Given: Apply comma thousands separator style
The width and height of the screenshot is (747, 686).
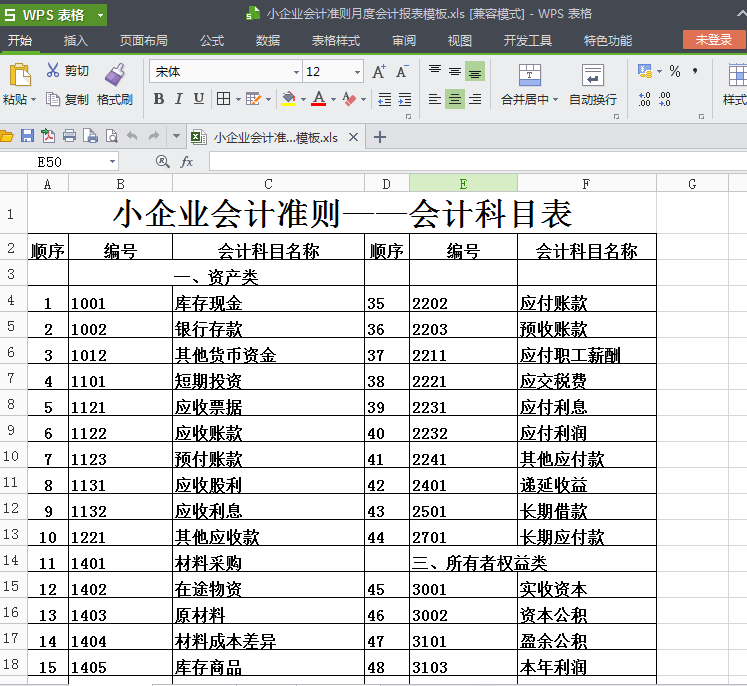Looking at the screenshot, I should coord(695,71).
